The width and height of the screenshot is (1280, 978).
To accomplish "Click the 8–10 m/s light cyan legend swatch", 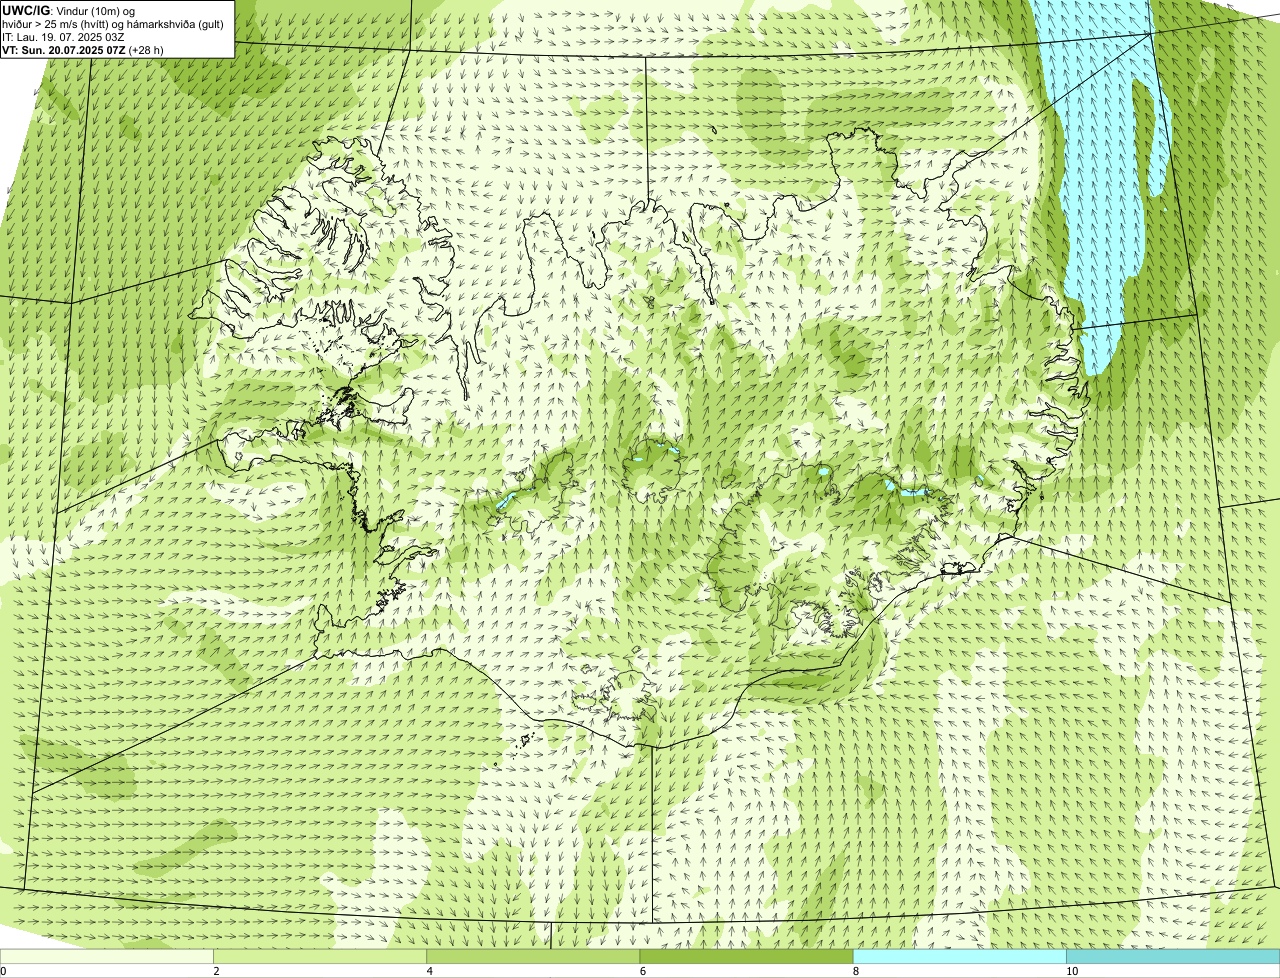I will click(959, 957).
